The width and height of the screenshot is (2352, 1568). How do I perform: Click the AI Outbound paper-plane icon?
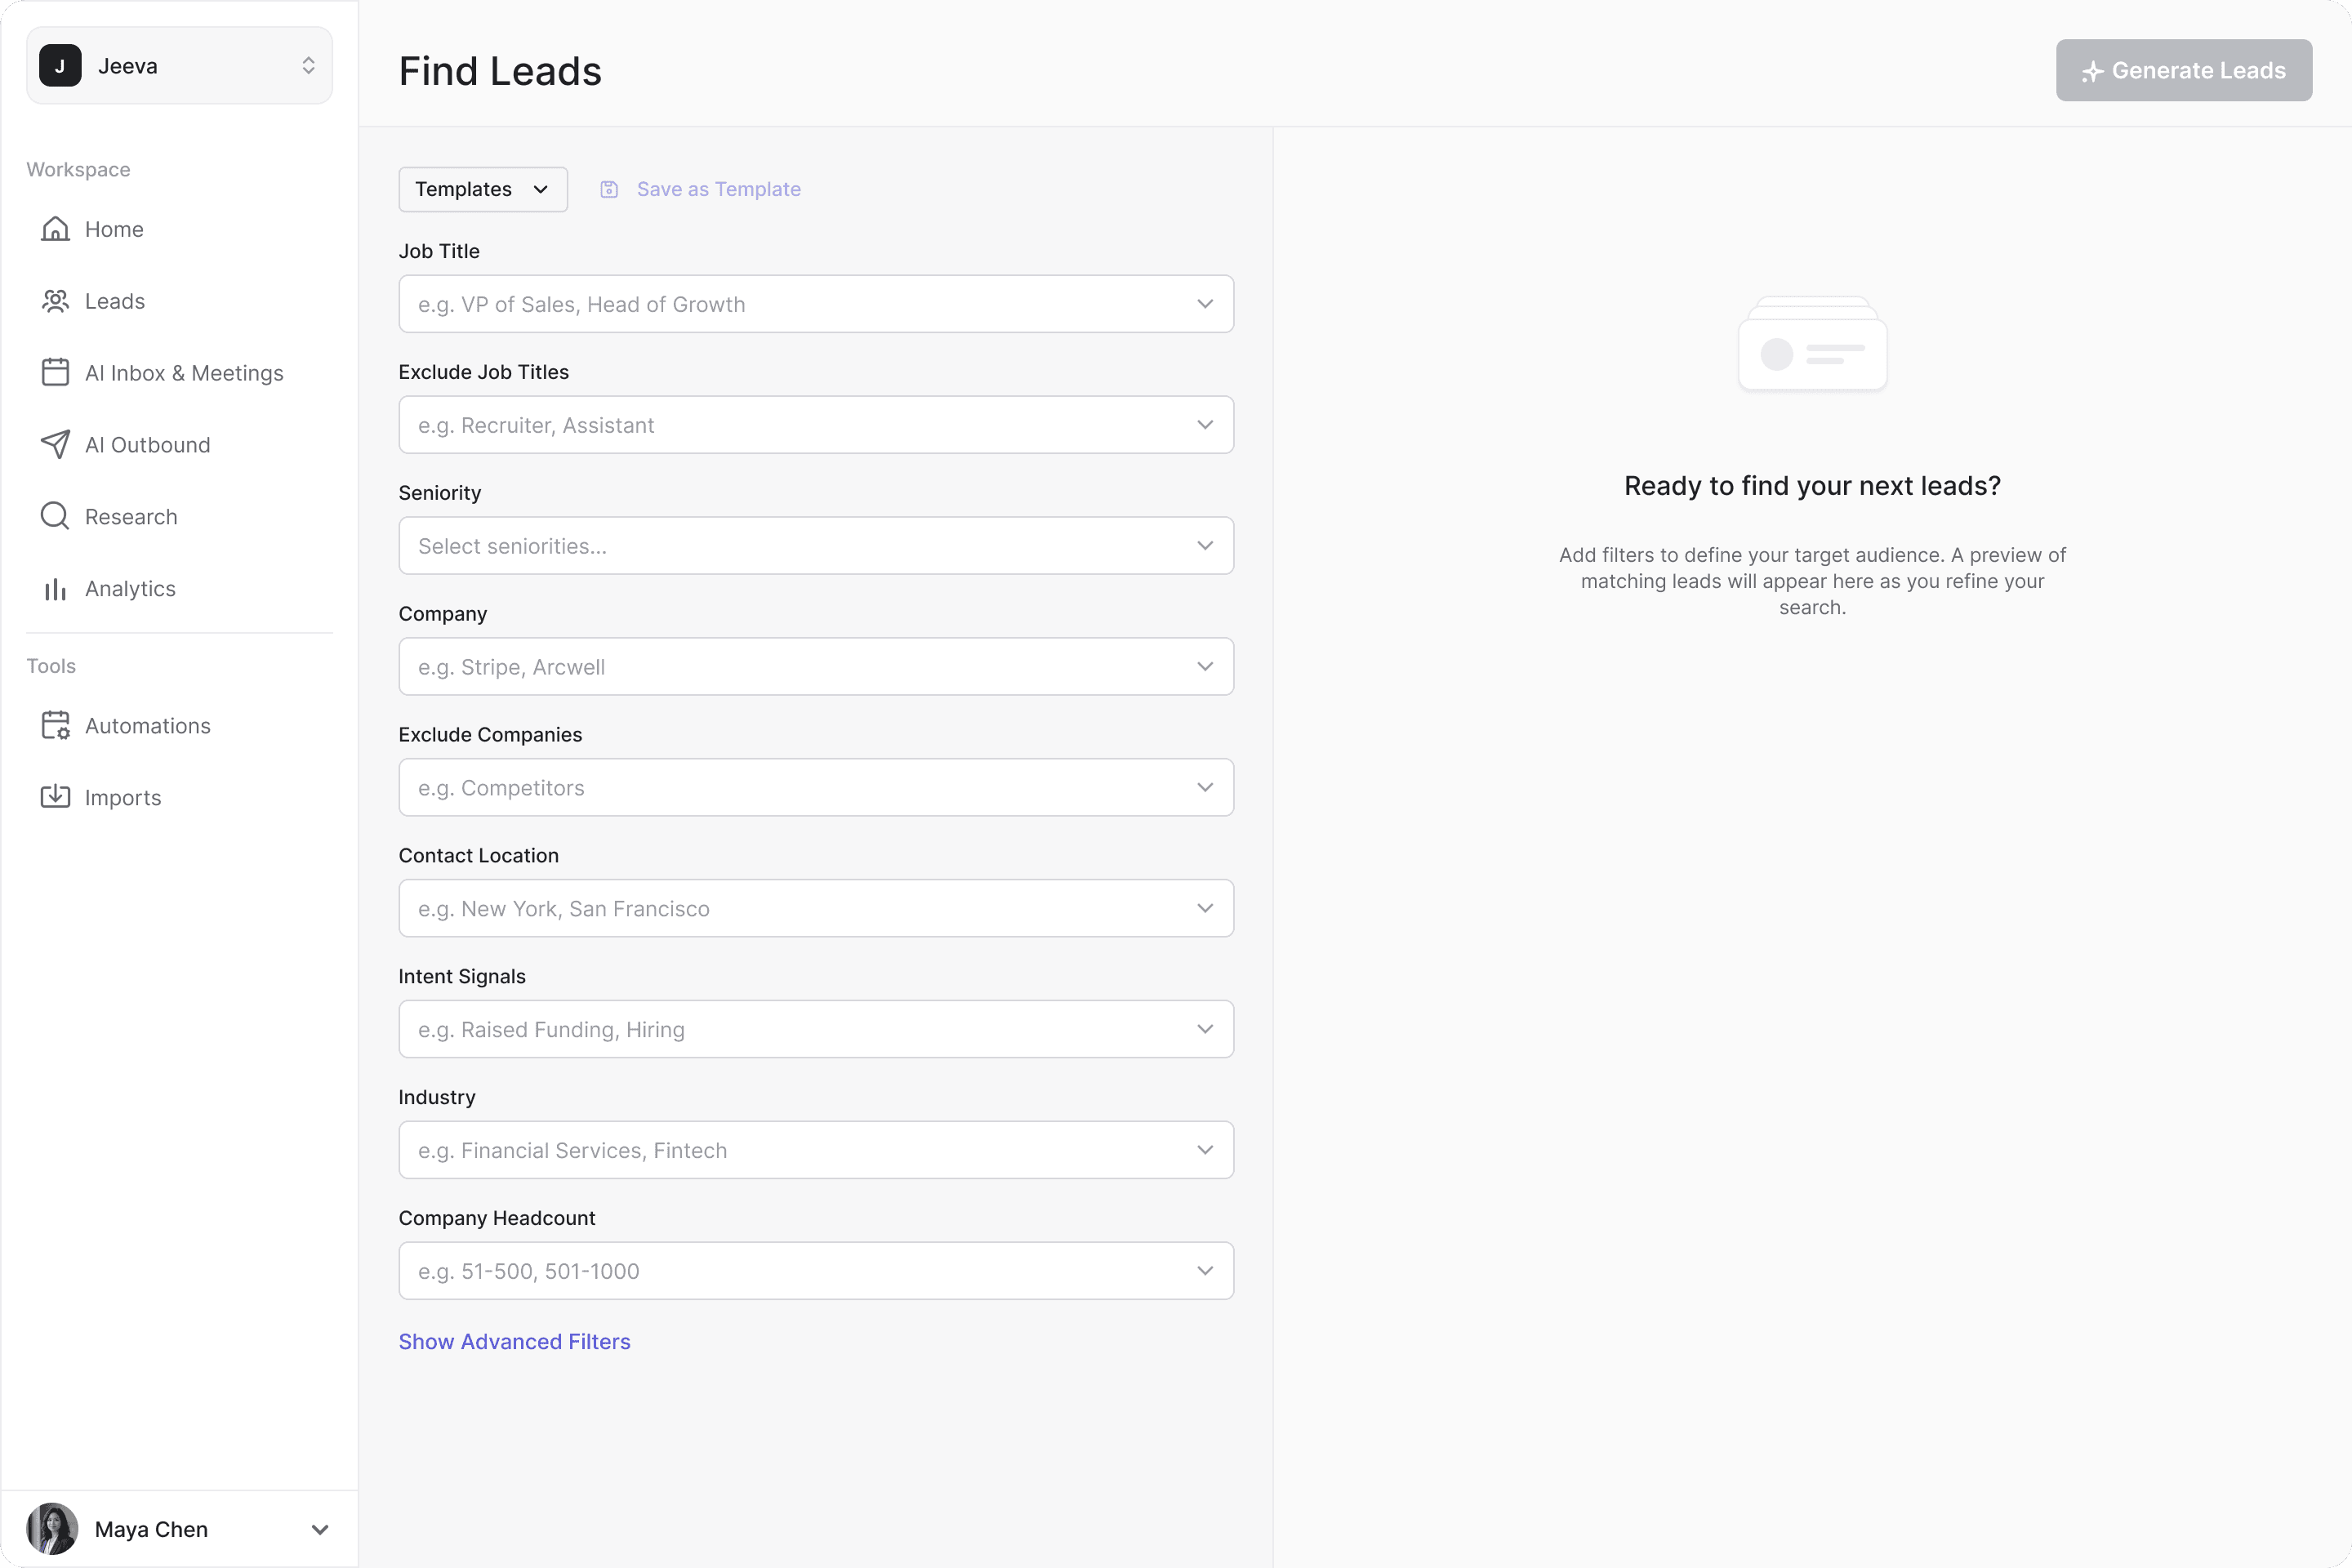click(55, 445)
